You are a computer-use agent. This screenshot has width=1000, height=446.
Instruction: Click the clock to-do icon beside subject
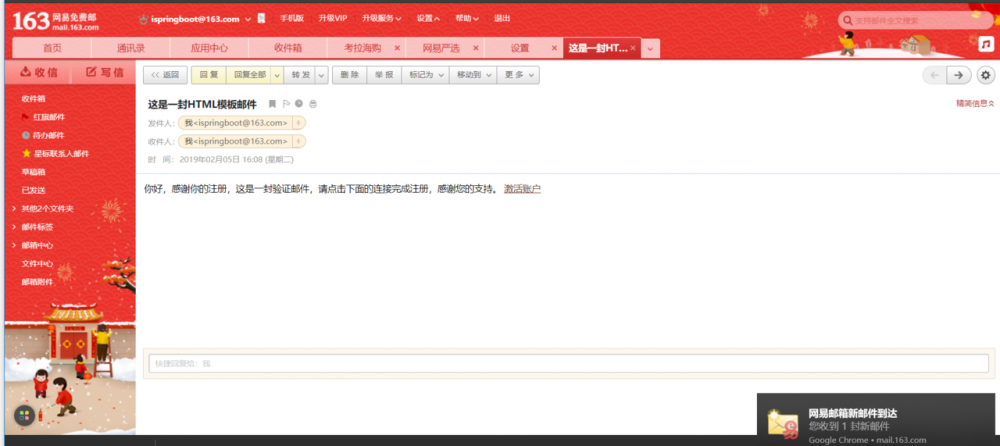click(299, 103)
